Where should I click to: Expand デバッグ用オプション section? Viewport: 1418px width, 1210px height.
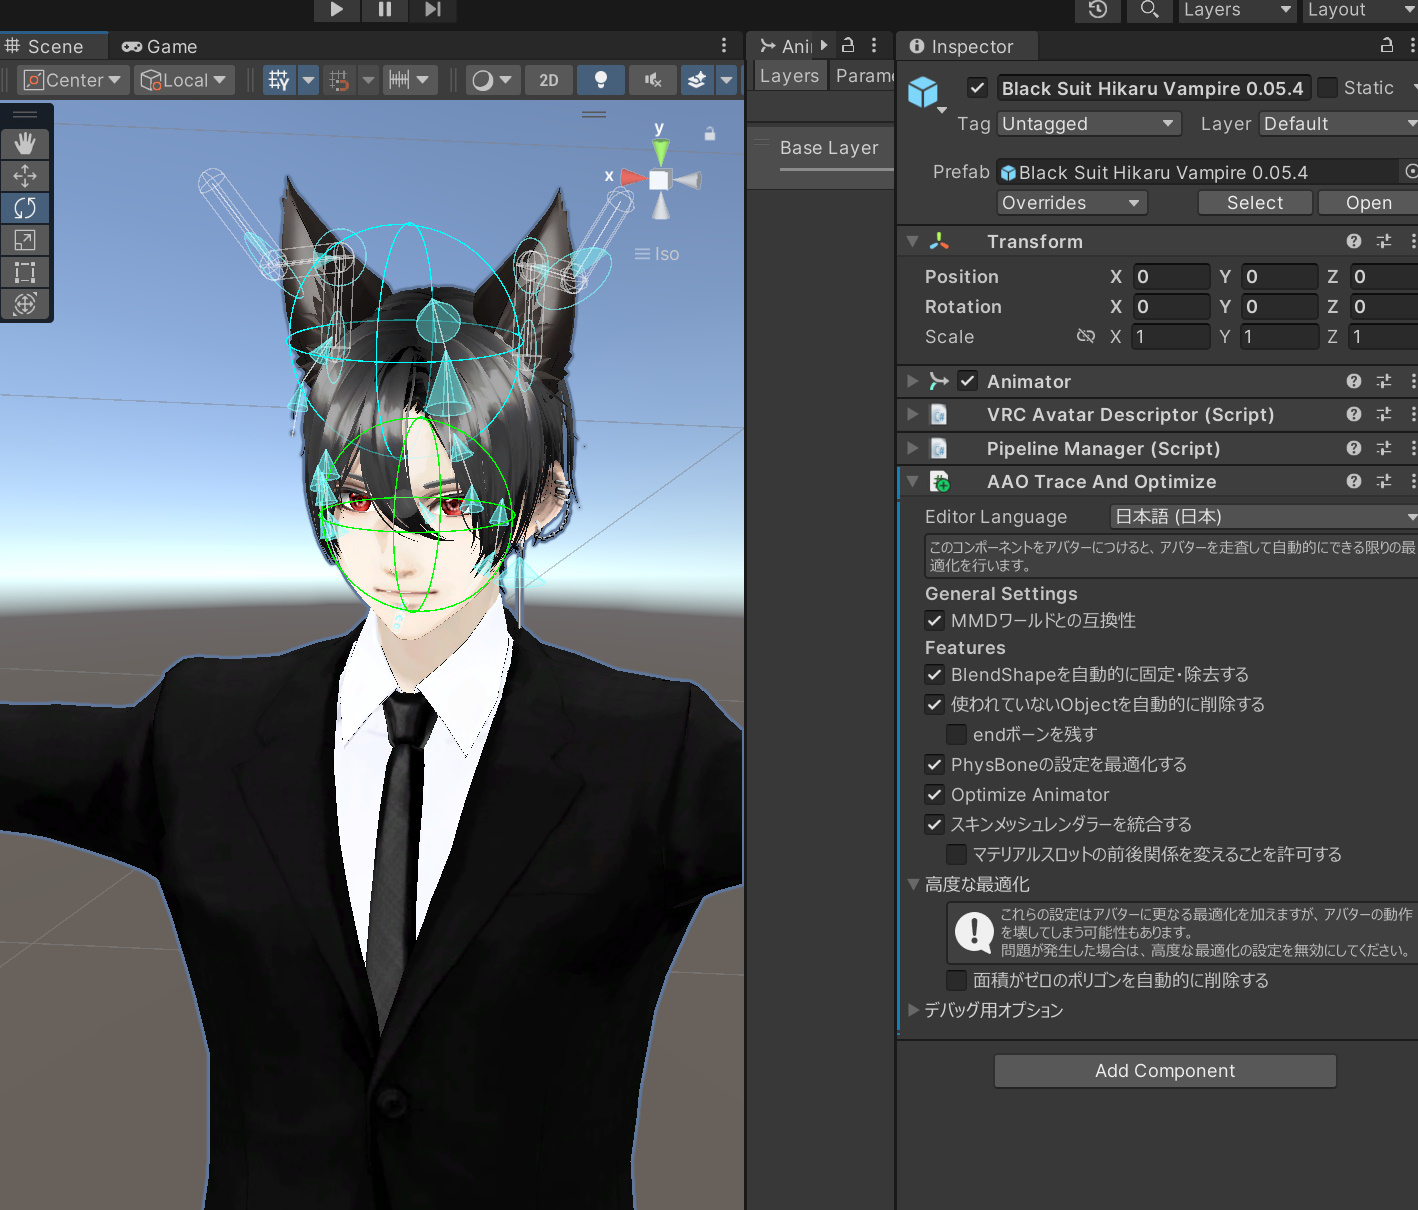[913, 1010]
